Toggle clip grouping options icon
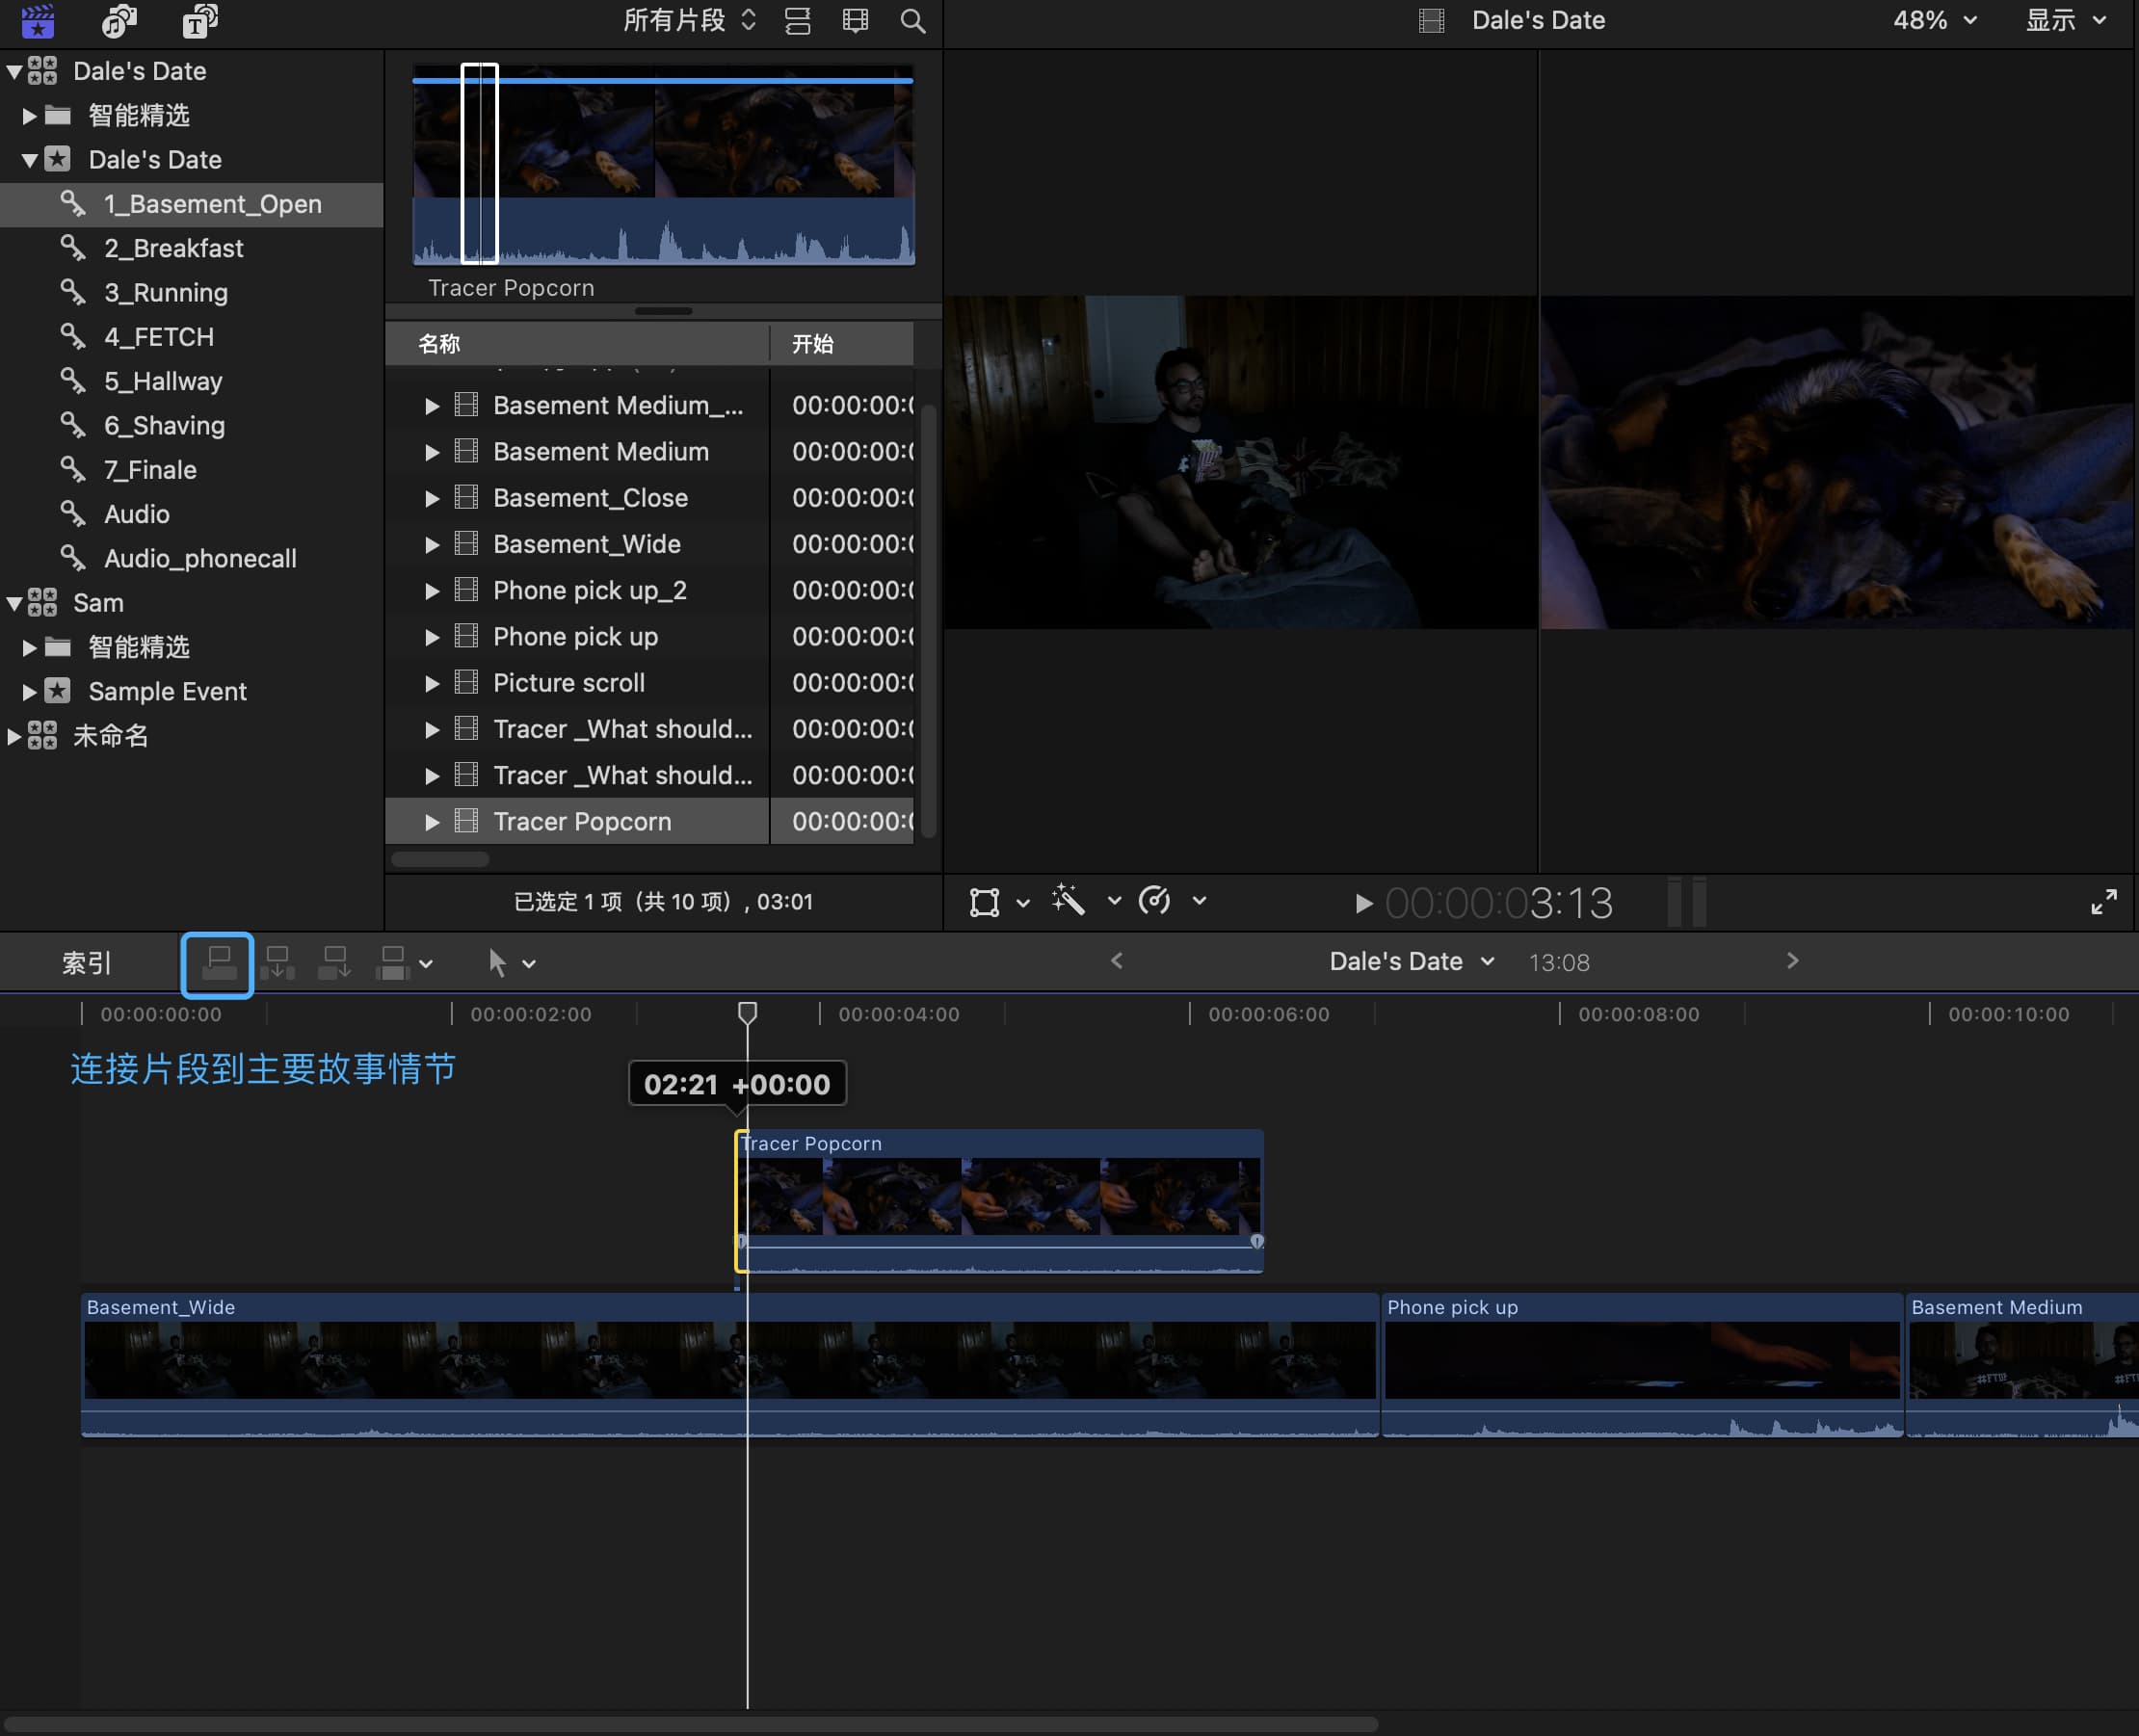Image resolution: width=2139 pixels, height=1736 pixels. 797,20
